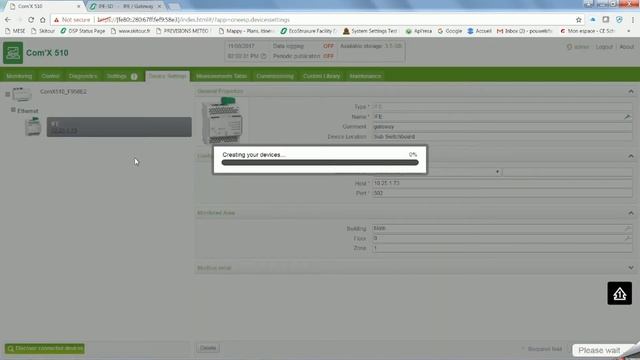The height and width of the screenshot is (360, 640).
Task: Collapse the communication section chevron behind the dialog
Action: point(631,156)
